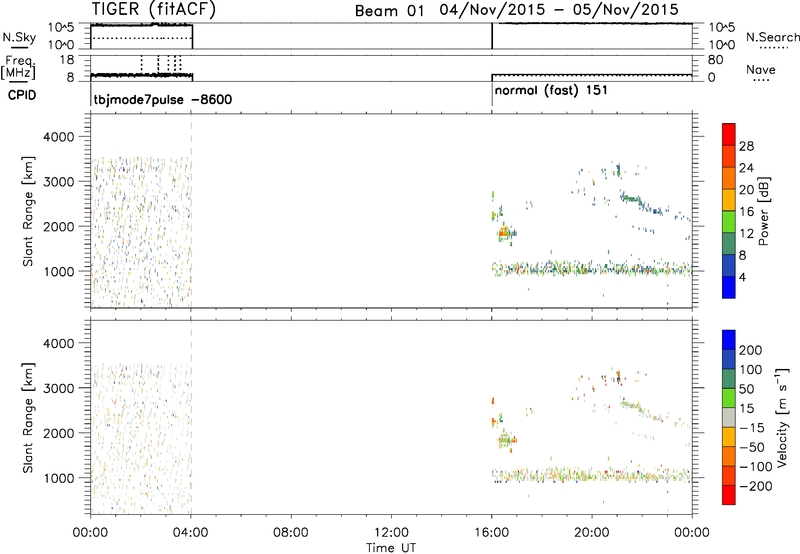Click the -100 label on velocity colorbar
Screen dimensions: 800x554
tap(755, 467)
